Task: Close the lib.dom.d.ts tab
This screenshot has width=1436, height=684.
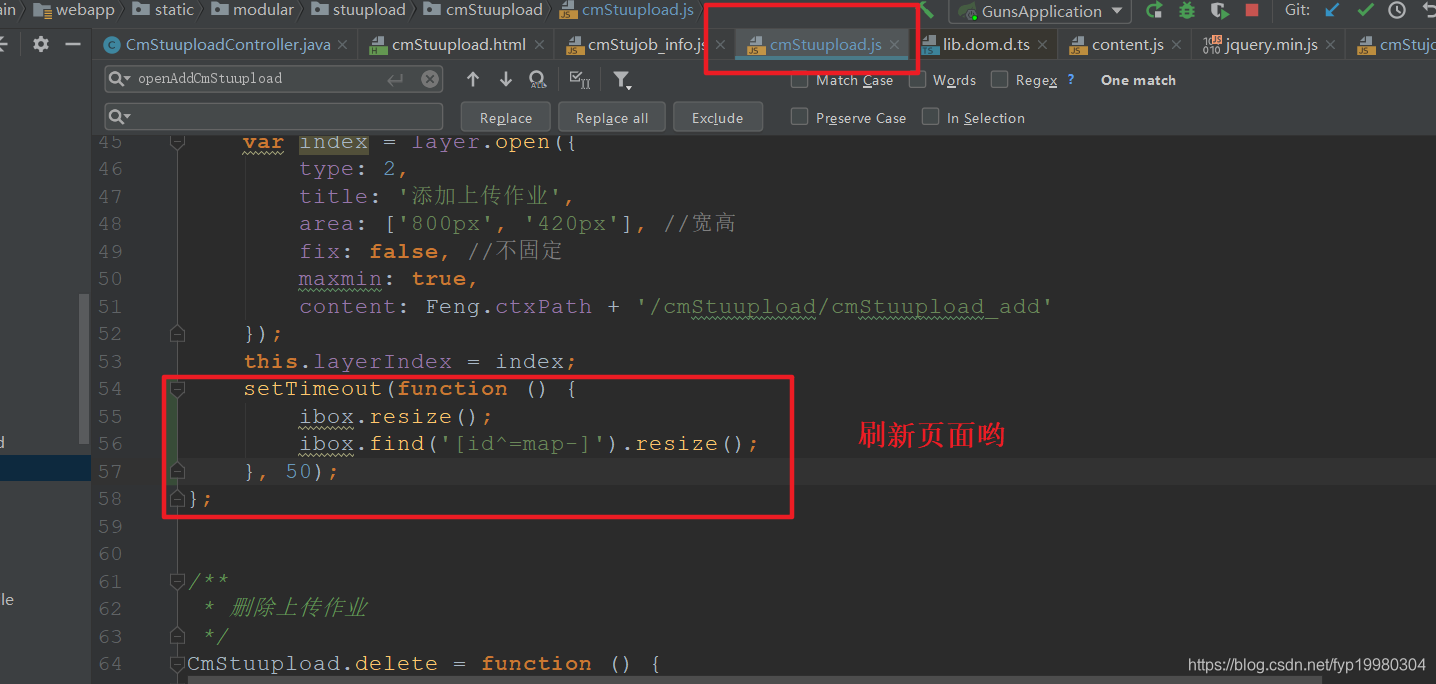Action: 1042,45
